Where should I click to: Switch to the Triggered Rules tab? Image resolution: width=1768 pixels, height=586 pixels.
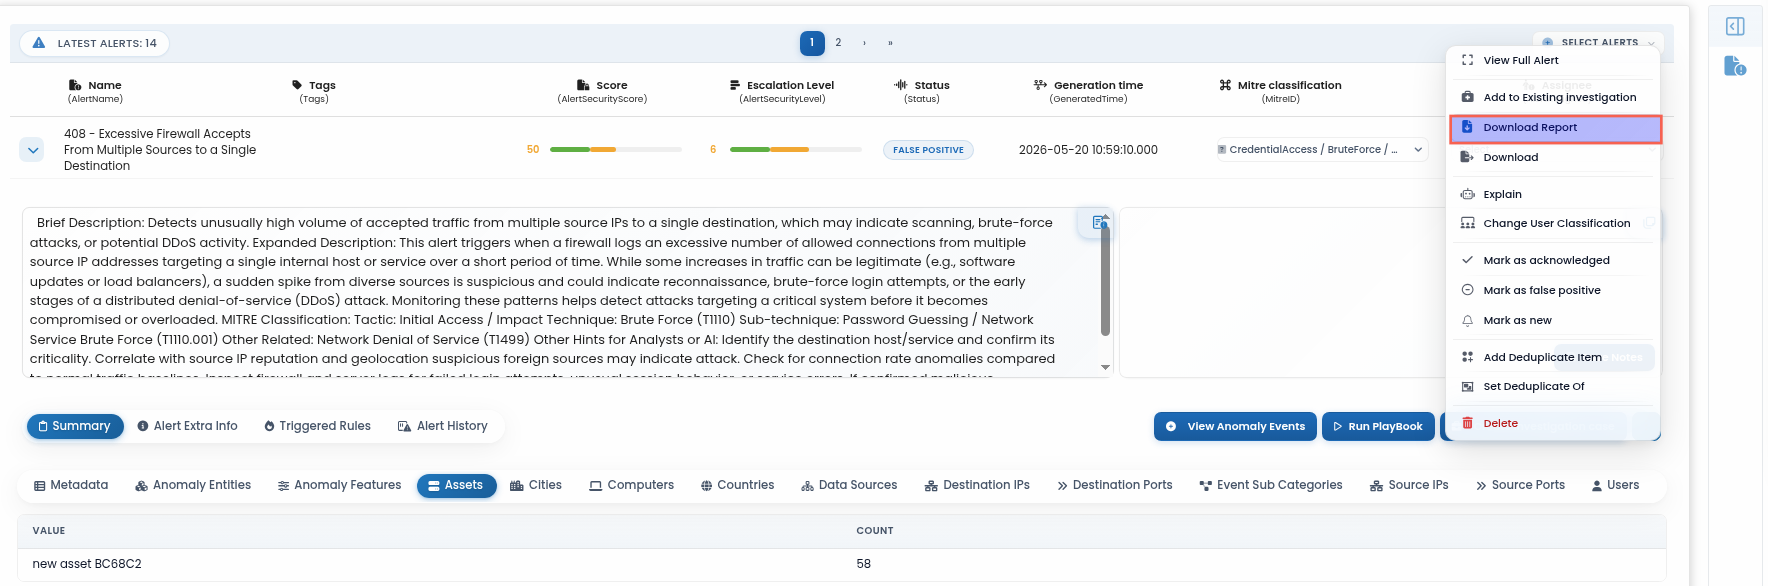coord(317,426)
